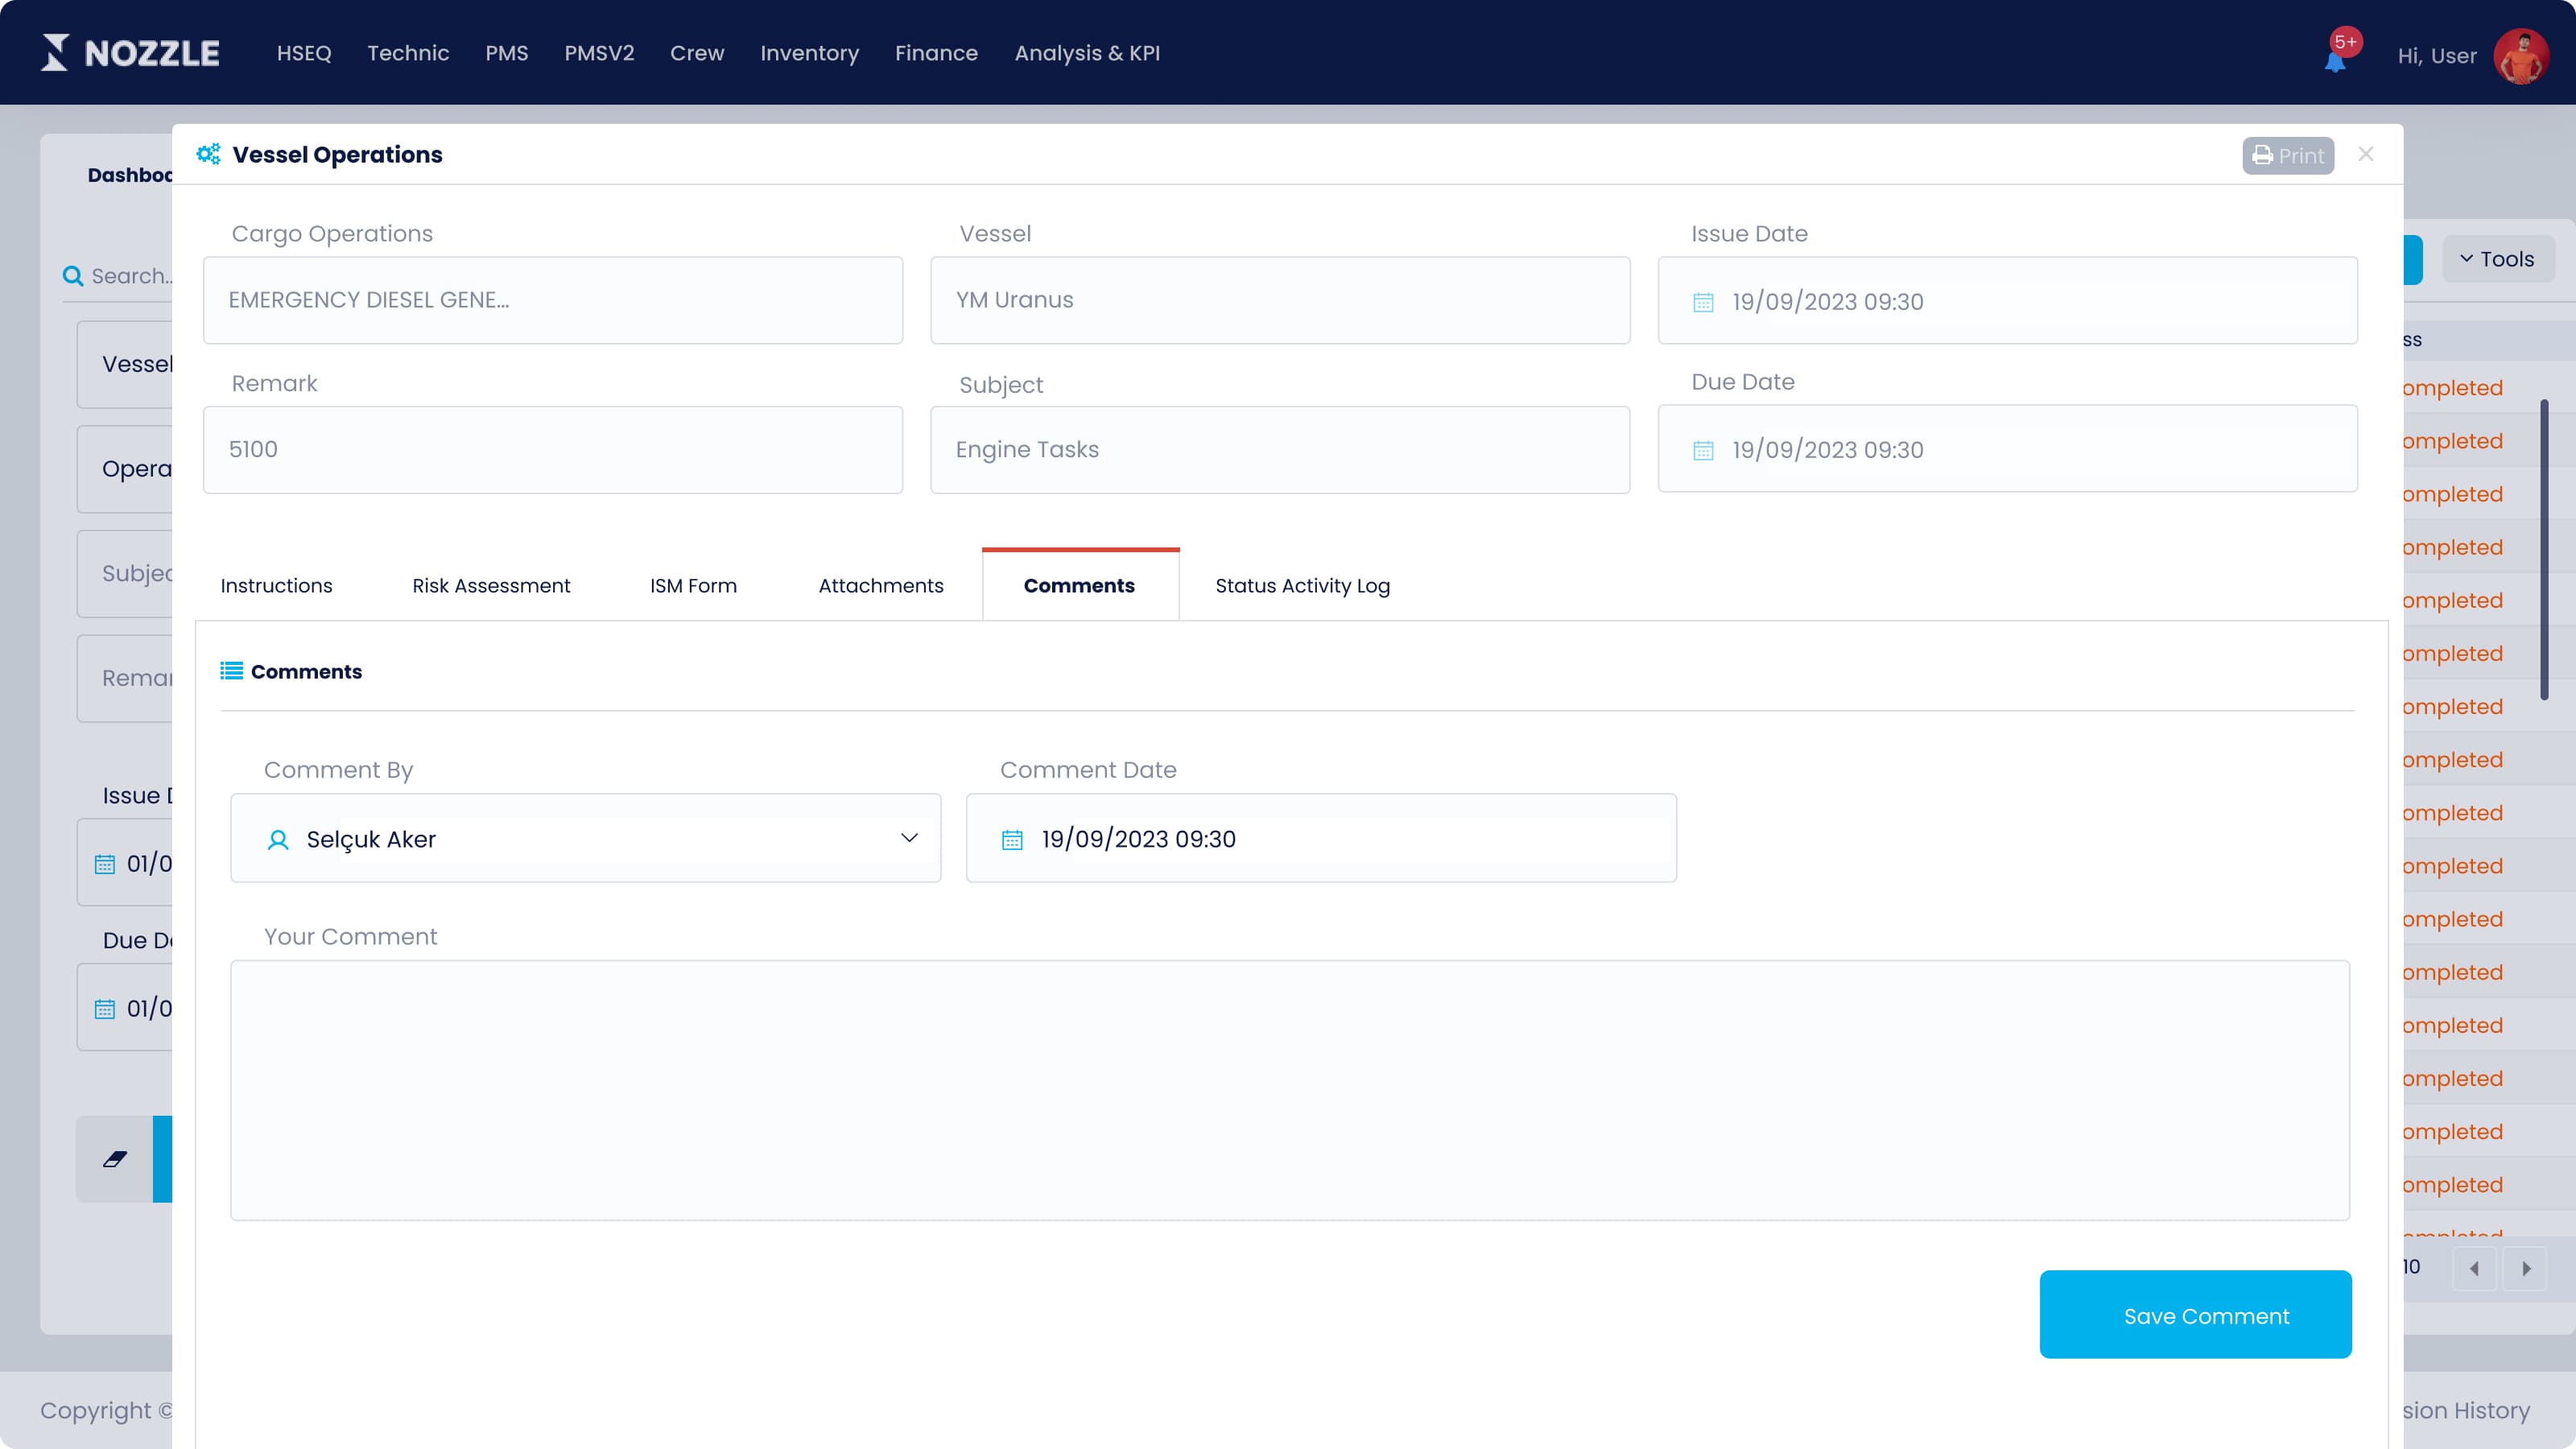The image size is (2576, 1449).
Task: Click the Remark field showing 5100
Action: (553, 450)
